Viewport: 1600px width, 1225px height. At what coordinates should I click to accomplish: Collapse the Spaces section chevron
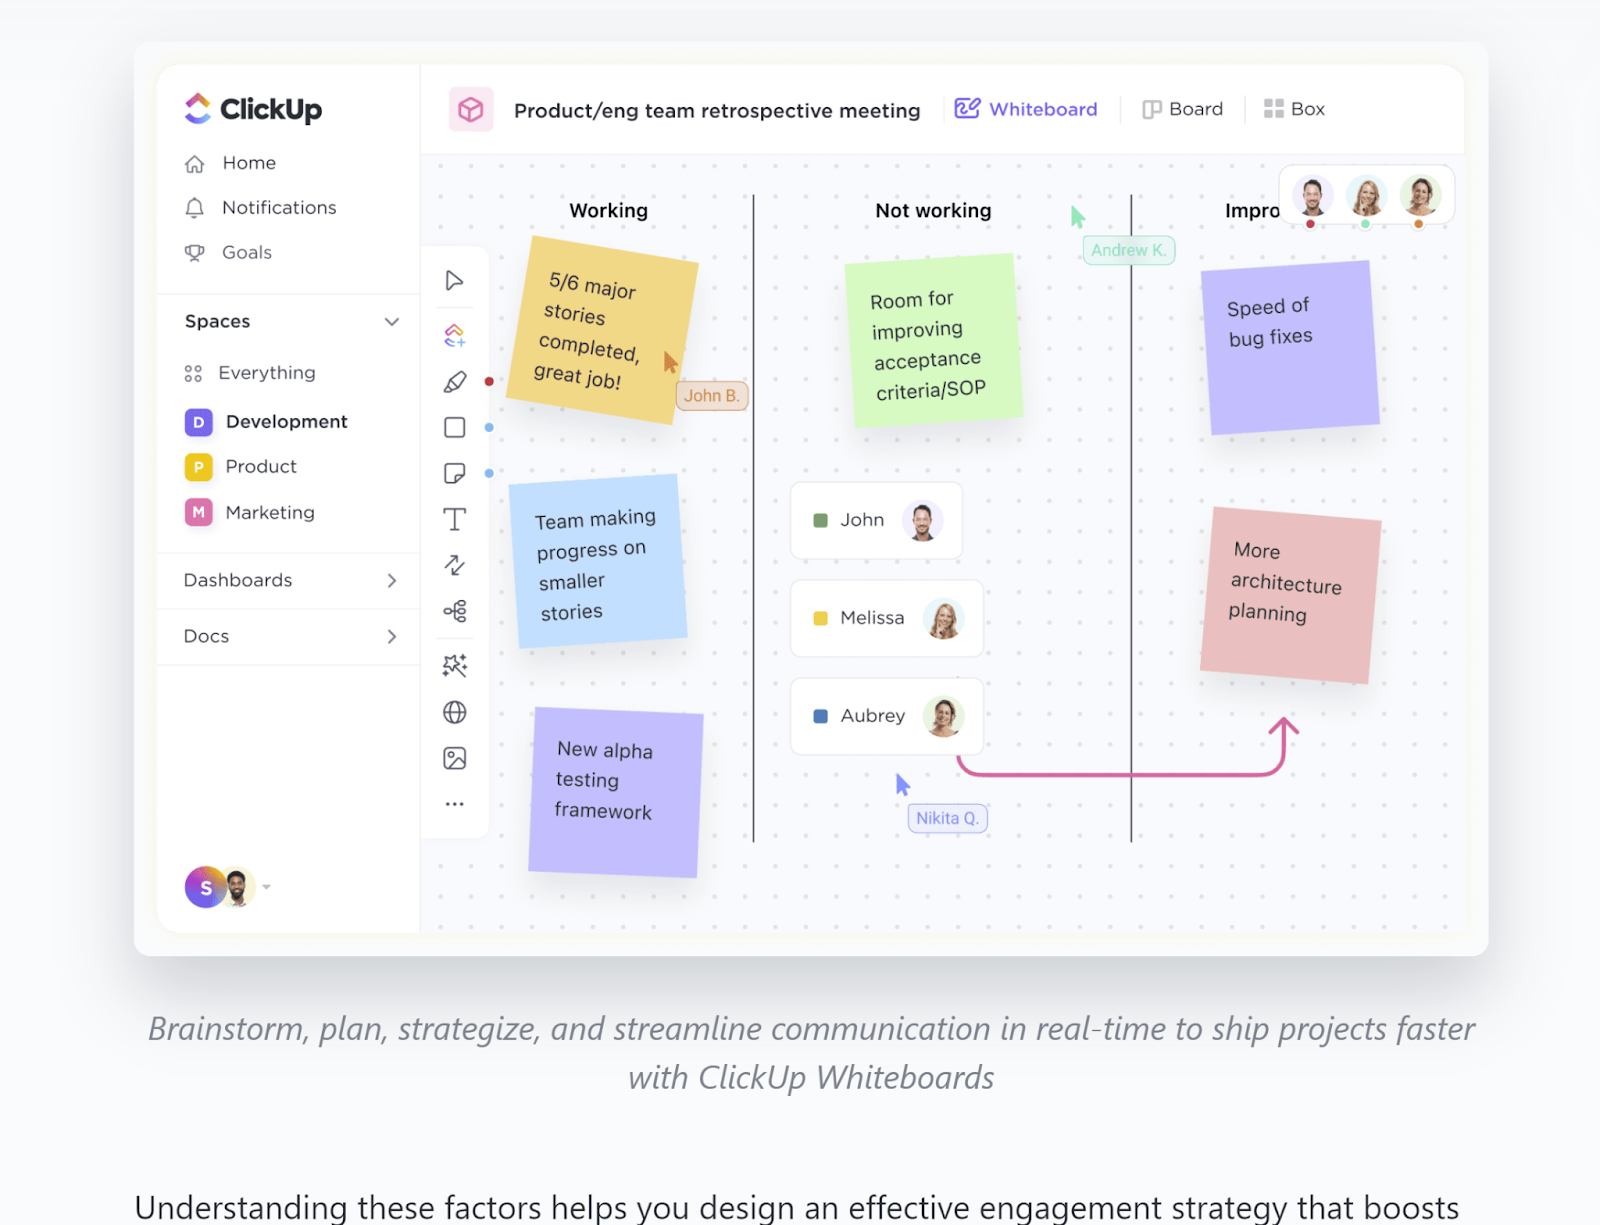tap(392, 322)
